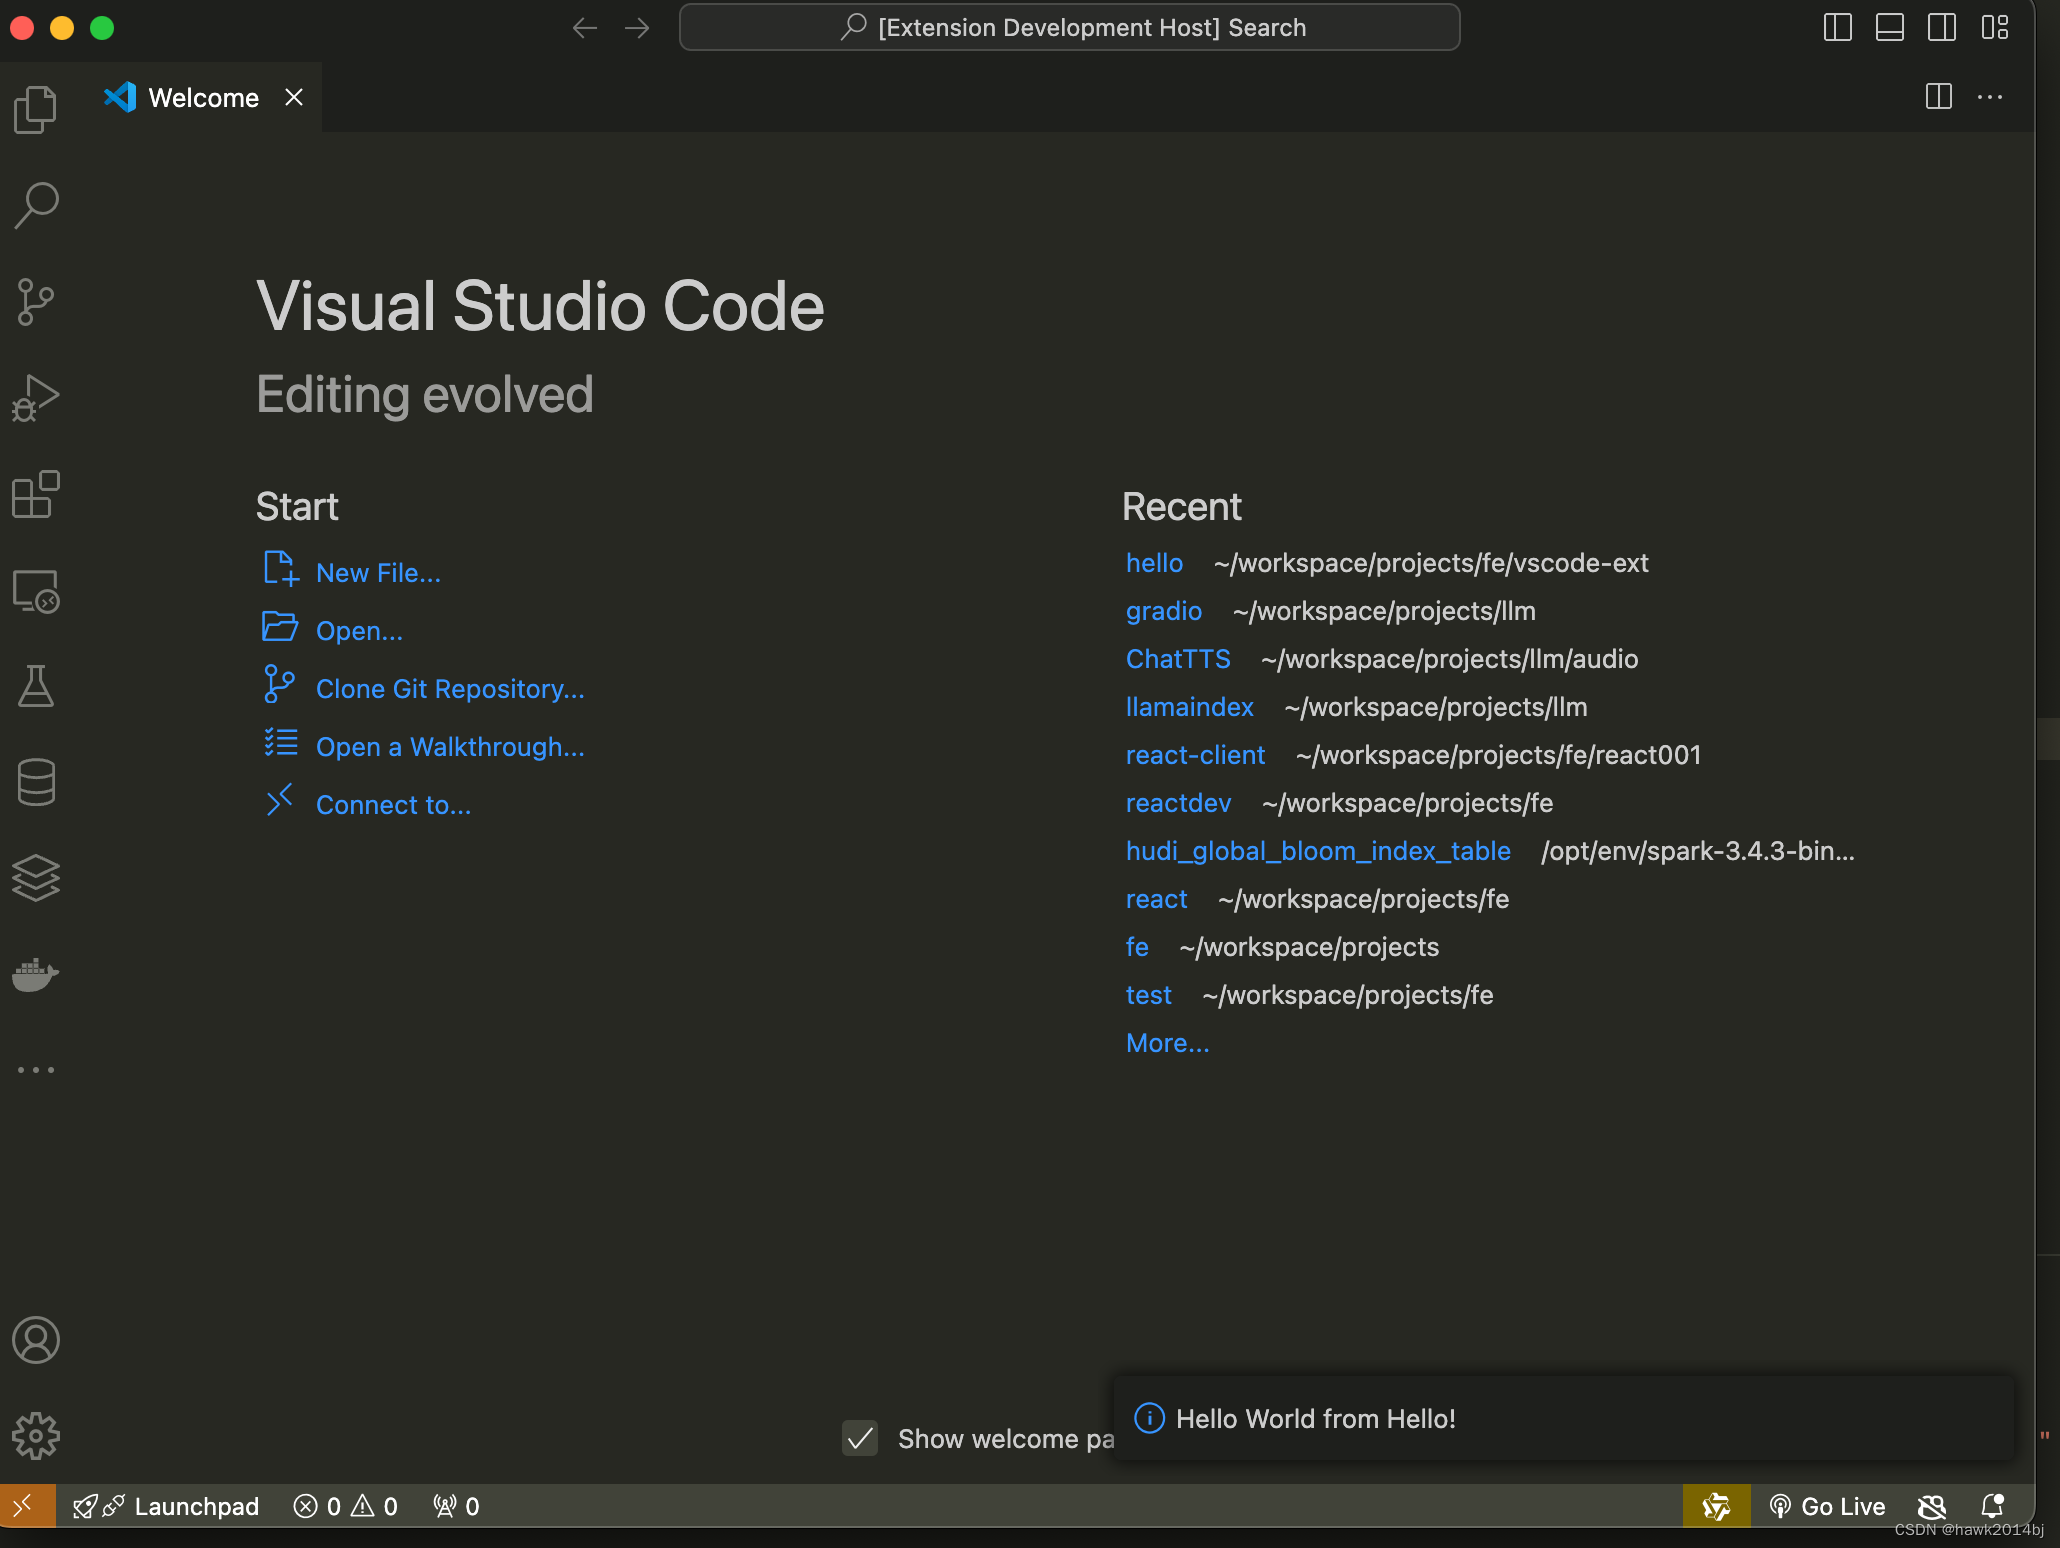Open recent project react-client
The width and height of the screenshot is (2060, 1548).
click(x=1196, y=755)
